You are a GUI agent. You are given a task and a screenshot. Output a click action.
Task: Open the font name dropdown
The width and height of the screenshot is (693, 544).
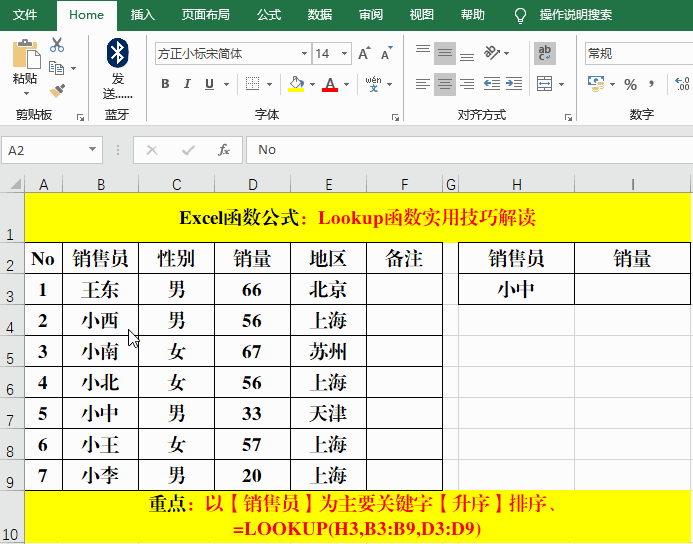pyautogui.click(x=305, y=54)
